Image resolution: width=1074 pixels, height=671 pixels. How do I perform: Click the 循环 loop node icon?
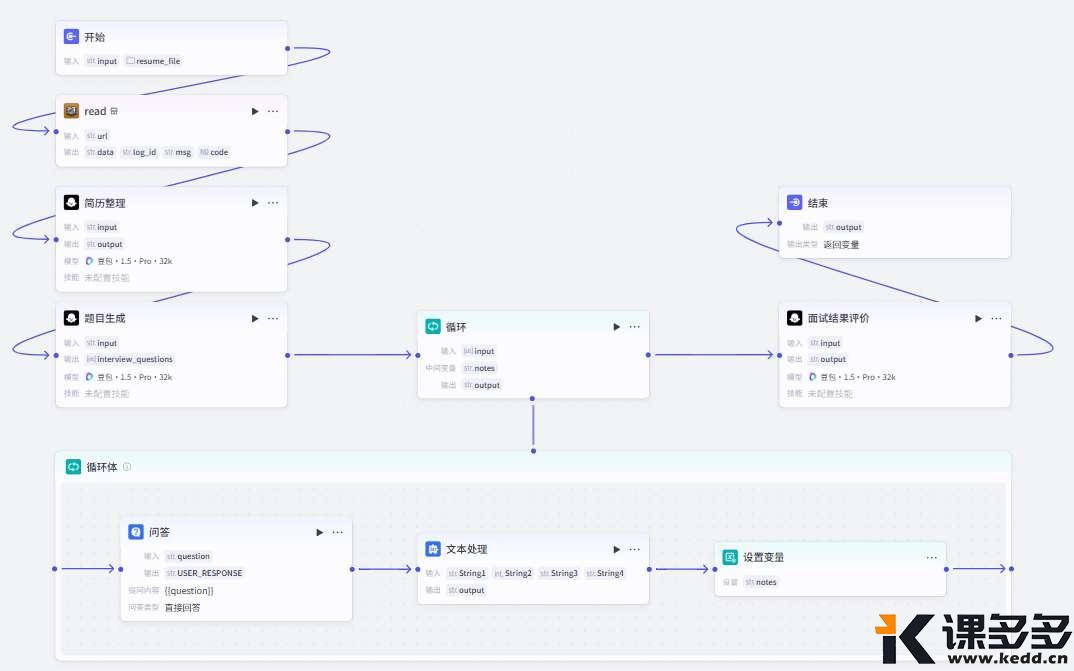pos(433,327)
